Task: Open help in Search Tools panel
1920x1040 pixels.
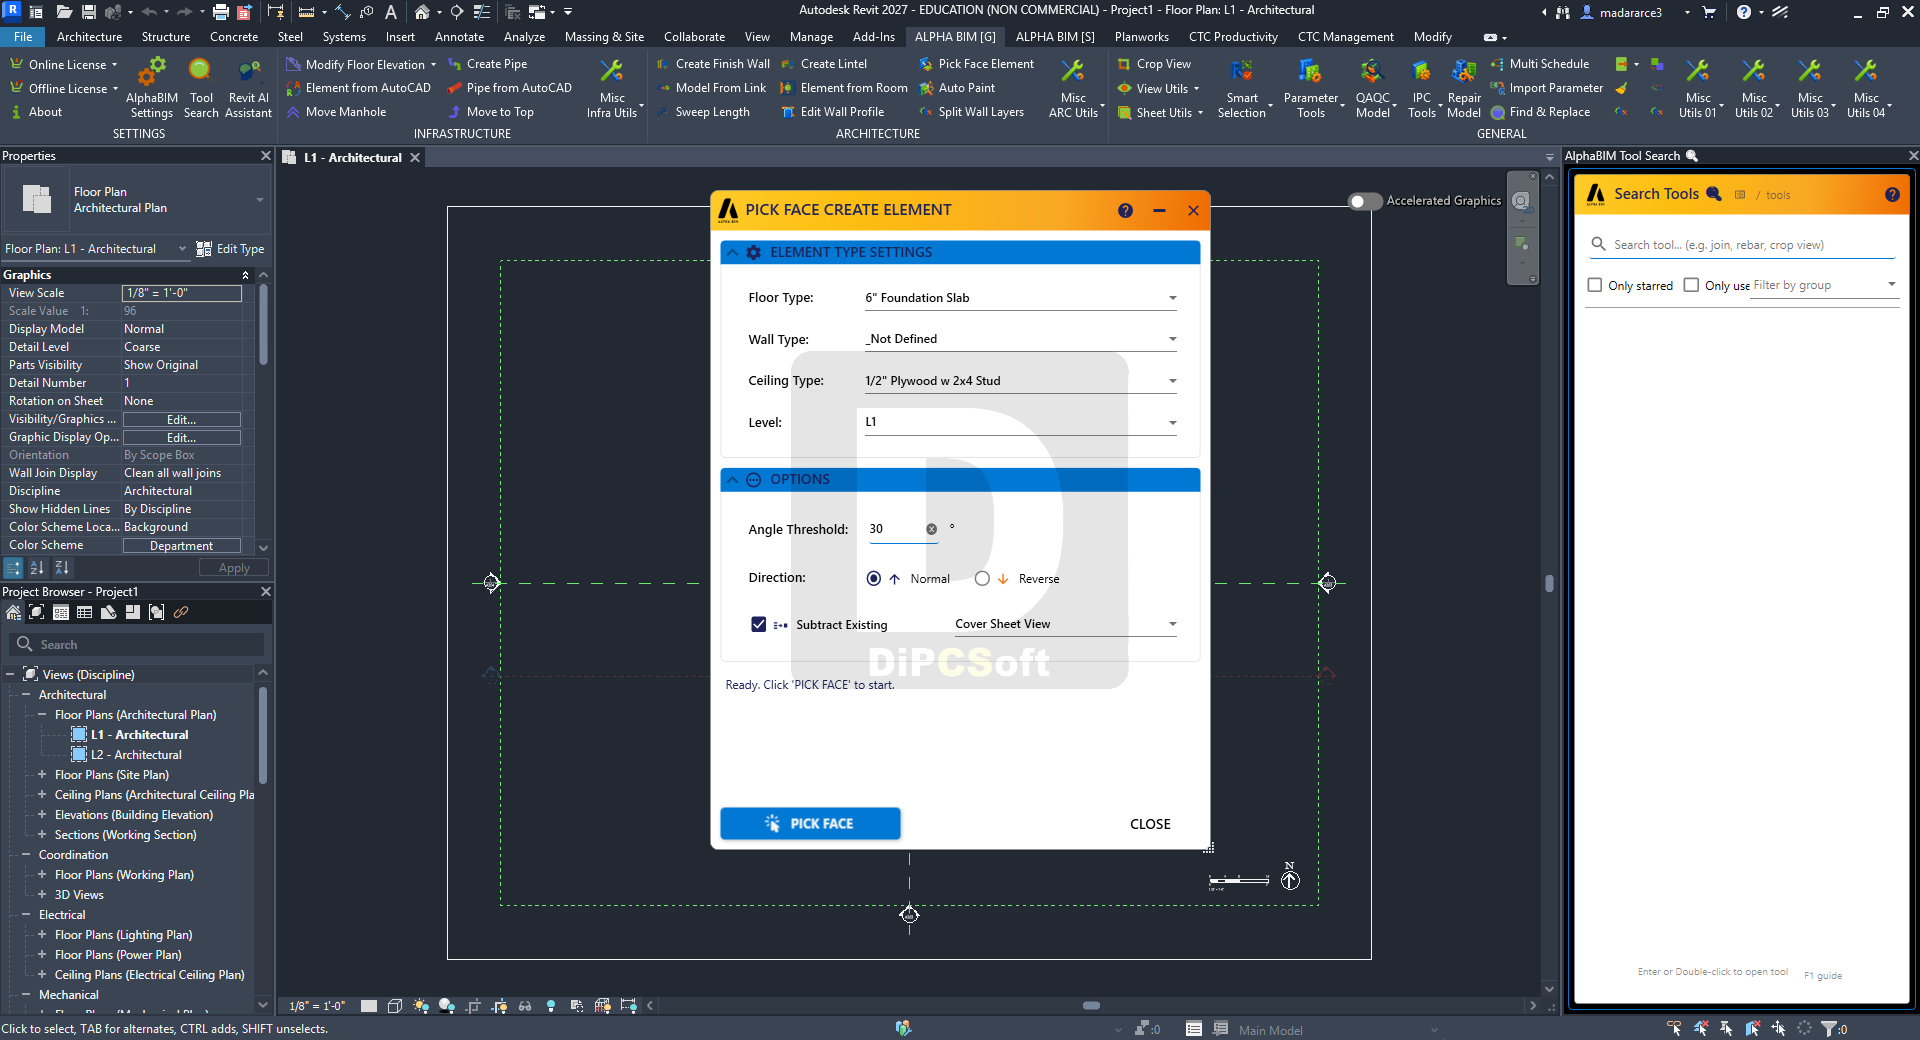Action: click(1892, 195)
